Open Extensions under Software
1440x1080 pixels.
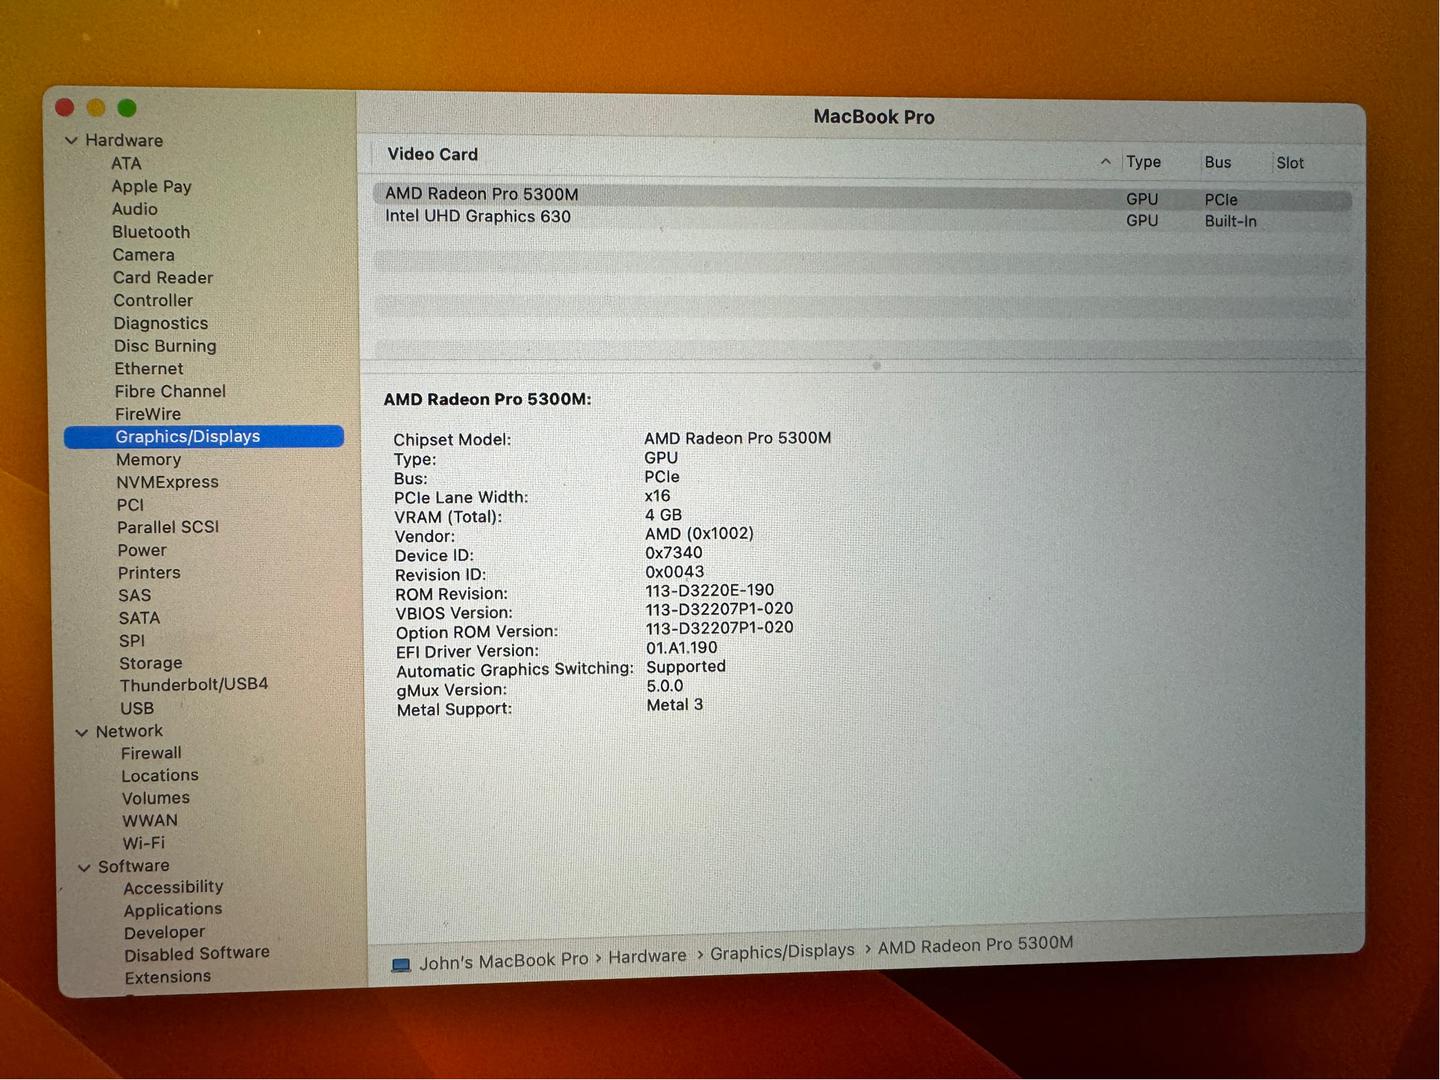tap(168, 977)
